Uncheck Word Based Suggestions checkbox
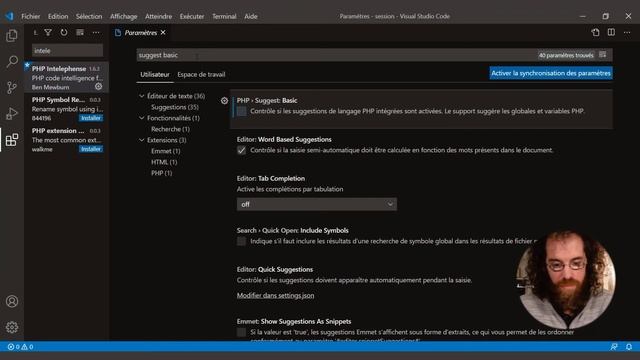 242,150
